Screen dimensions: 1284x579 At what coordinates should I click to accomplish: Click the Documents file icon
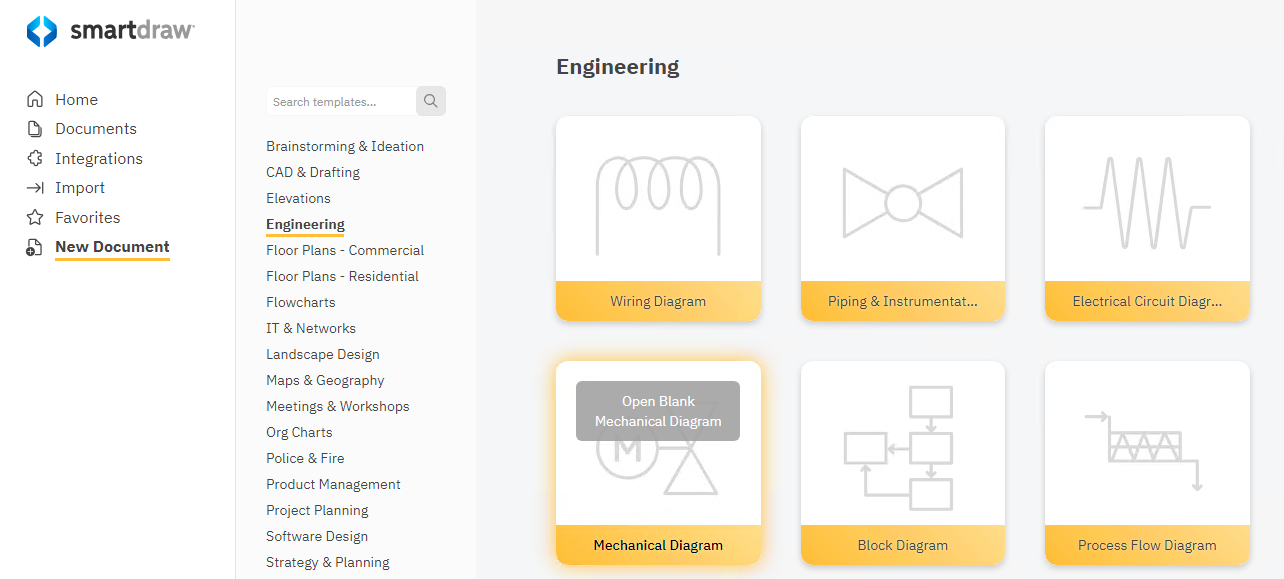coord(35,129)
